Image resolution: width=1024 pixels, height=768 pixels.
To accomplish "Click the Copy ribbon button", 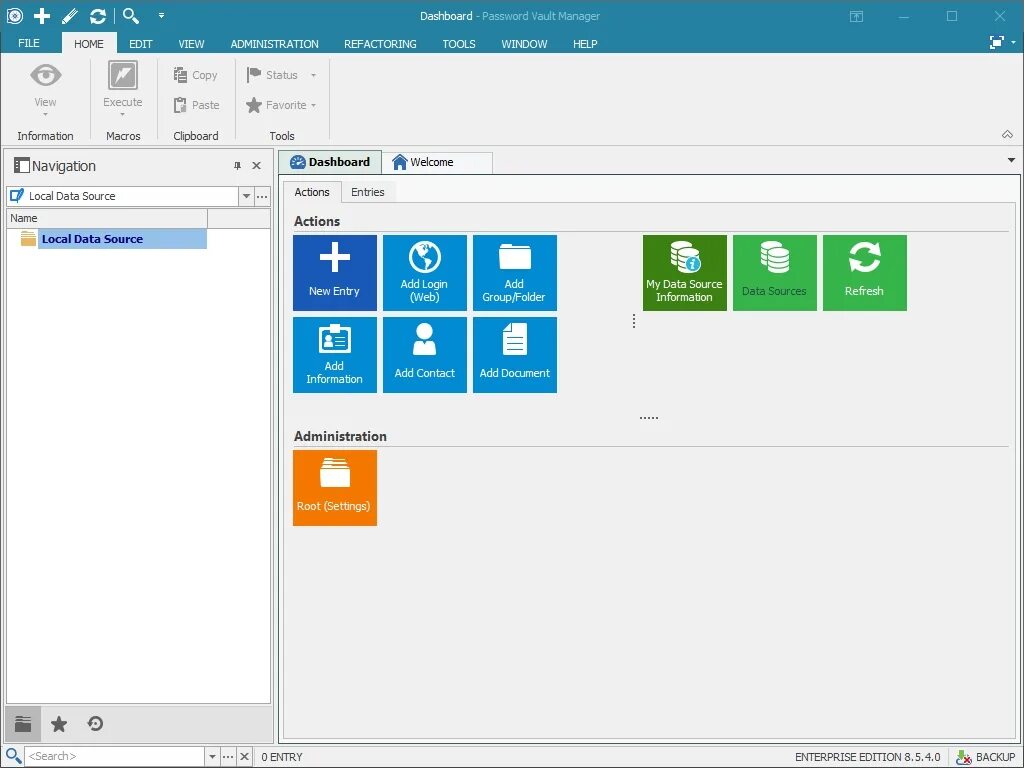I will point(195,75).
